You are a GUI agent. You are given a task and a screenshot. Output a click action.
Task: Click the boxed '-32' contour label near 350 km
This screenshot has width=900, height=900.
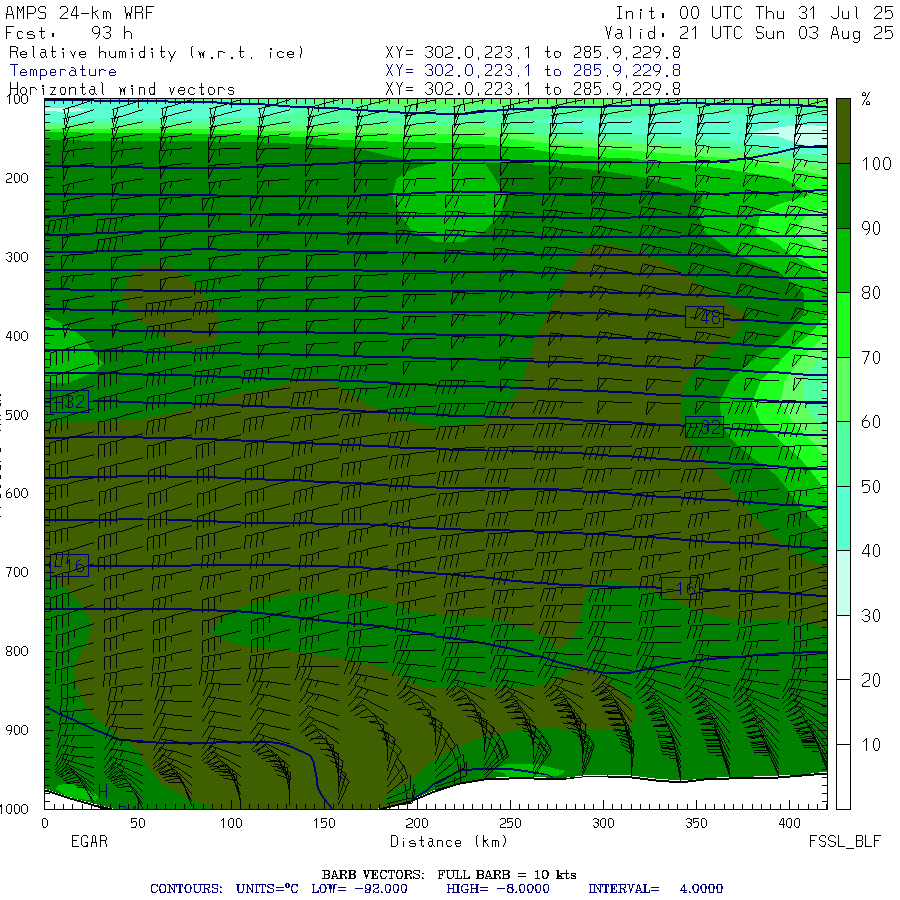tap(704, 427)
